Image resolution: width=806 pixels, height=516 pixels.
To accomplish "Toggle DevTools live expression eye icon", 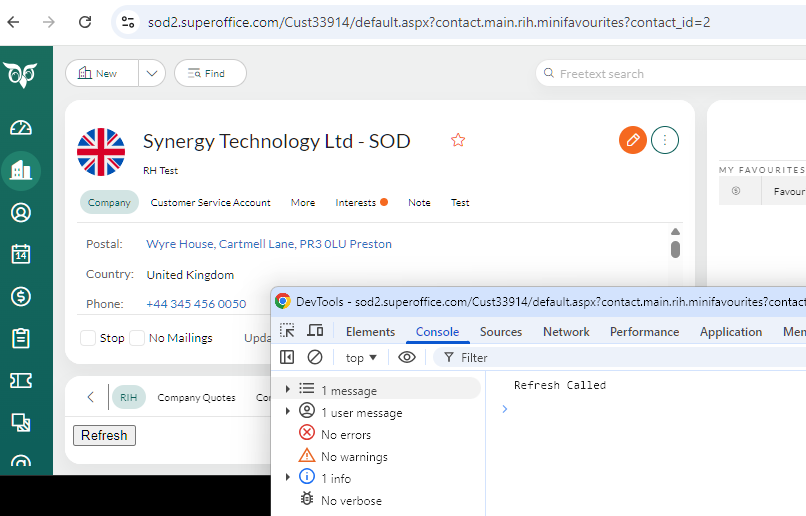I will click(407, 357).
